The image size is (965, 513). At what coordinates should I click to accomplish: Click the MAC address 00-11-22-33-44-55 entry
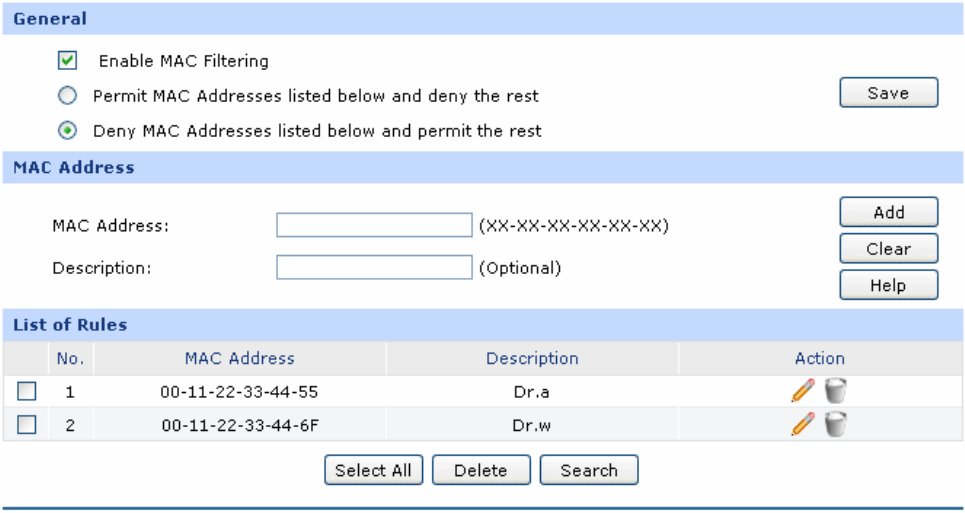(240, 392)
